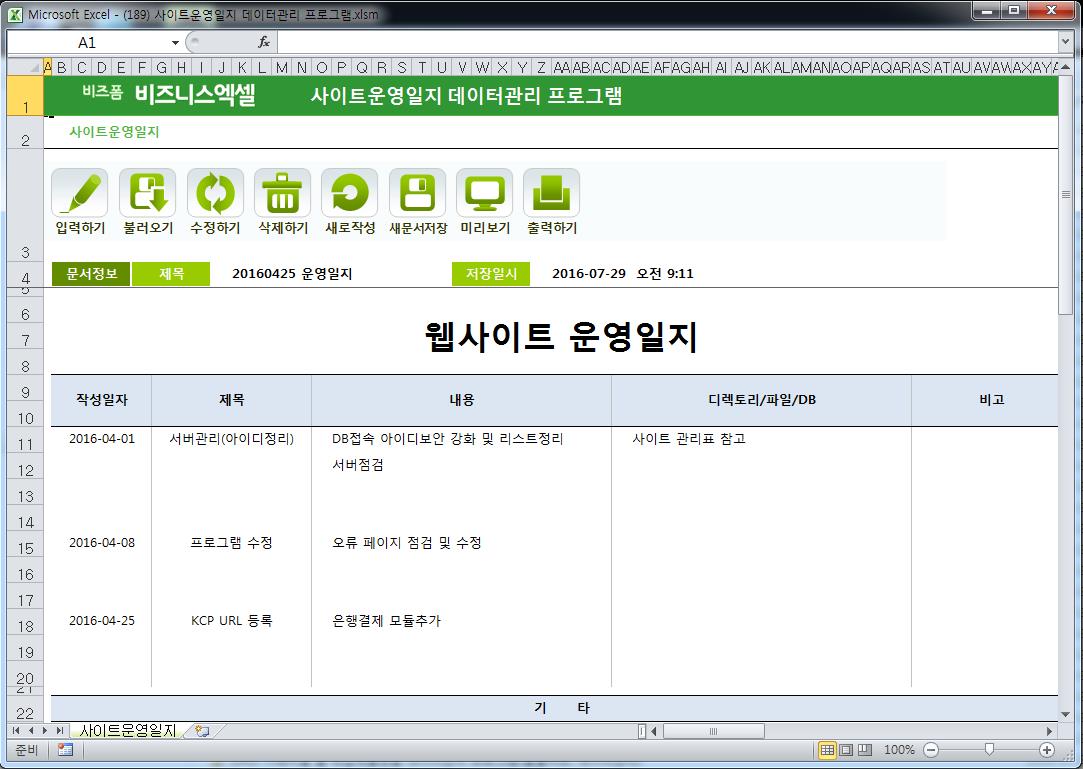Click the macro record icon in status bar

[x=65, y=750]
